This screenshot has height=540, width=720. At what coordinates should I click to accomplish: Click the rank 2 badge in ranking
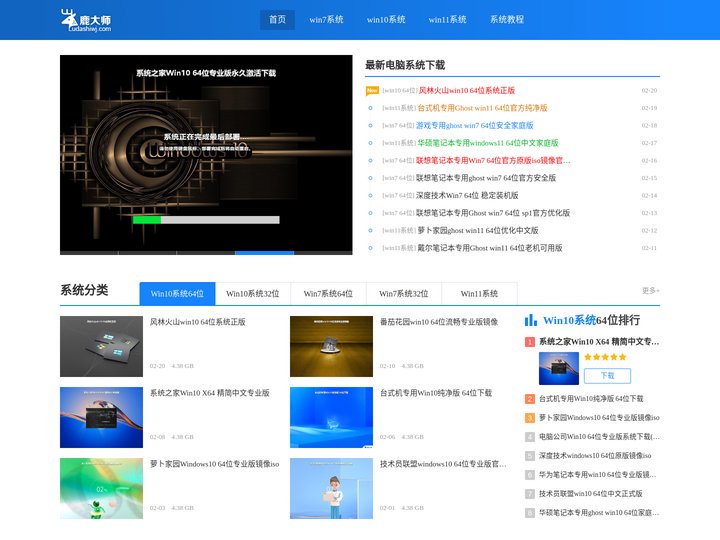pos(530,399)
